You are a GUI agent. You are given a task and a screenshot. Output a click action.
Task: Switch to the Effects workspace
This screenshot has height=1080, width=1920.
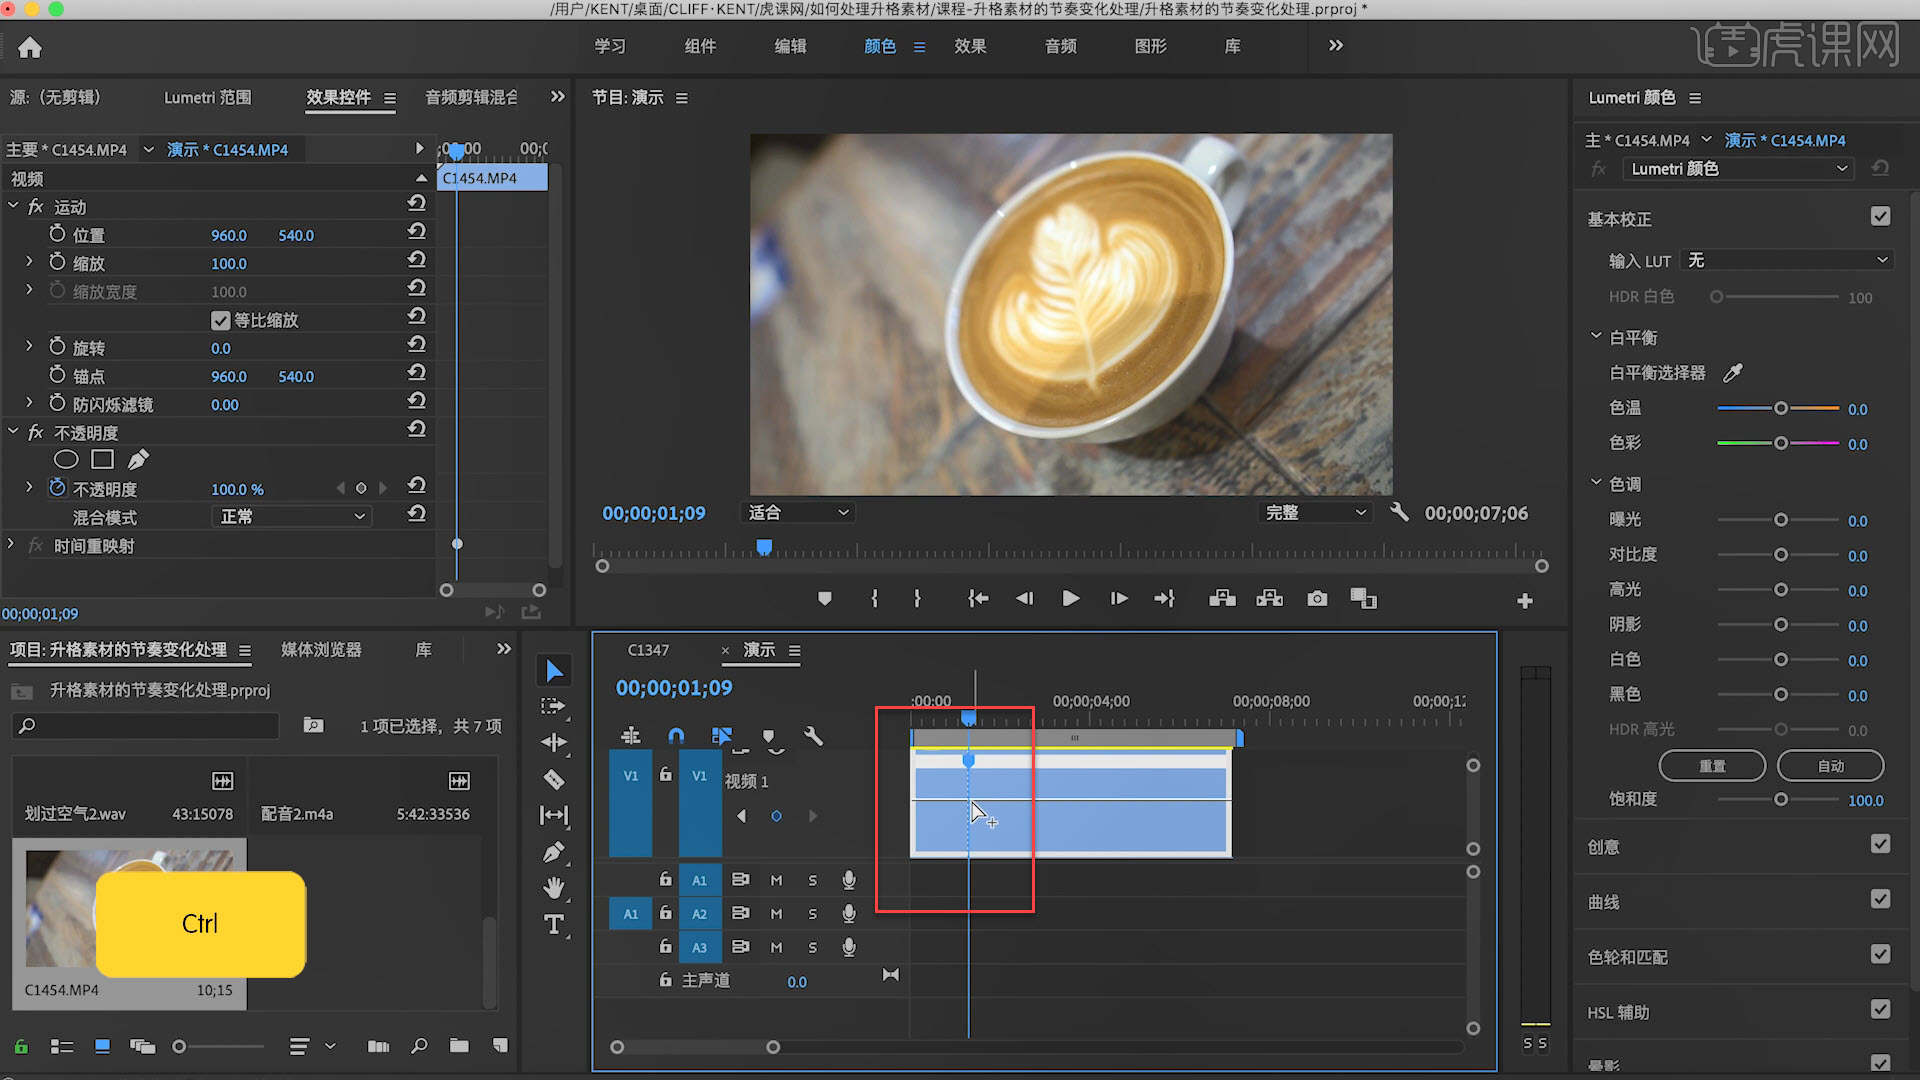[970, 46]
